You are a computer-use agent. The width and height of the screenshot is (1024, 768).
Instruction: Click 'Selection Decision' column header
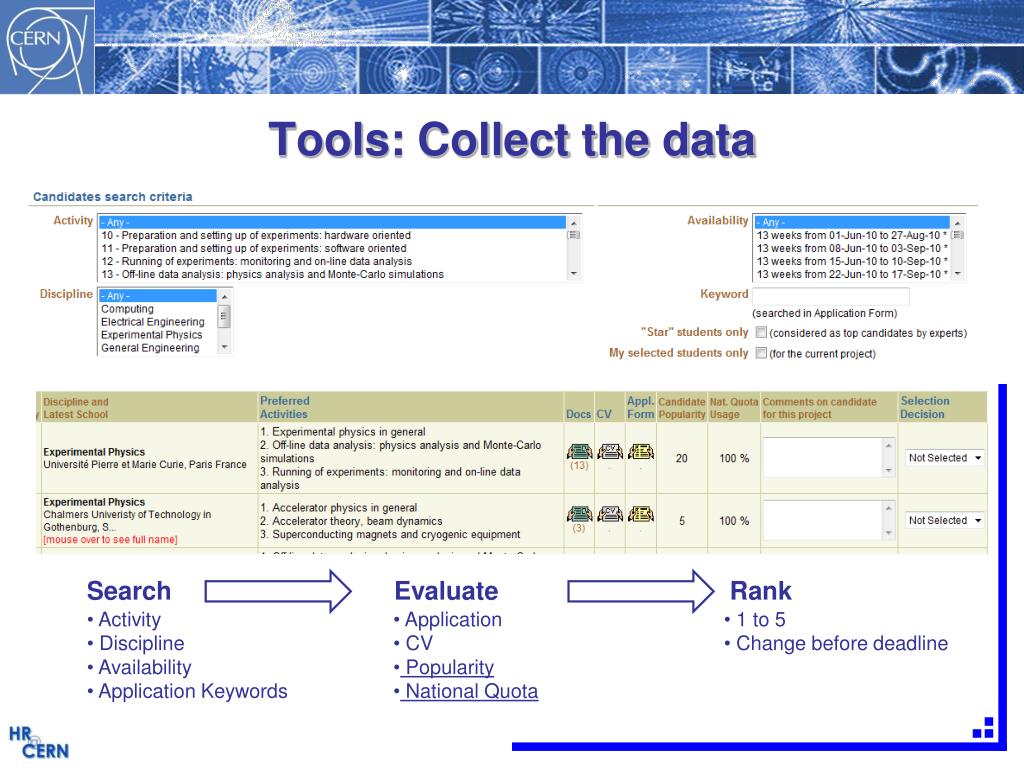[925, 408]
